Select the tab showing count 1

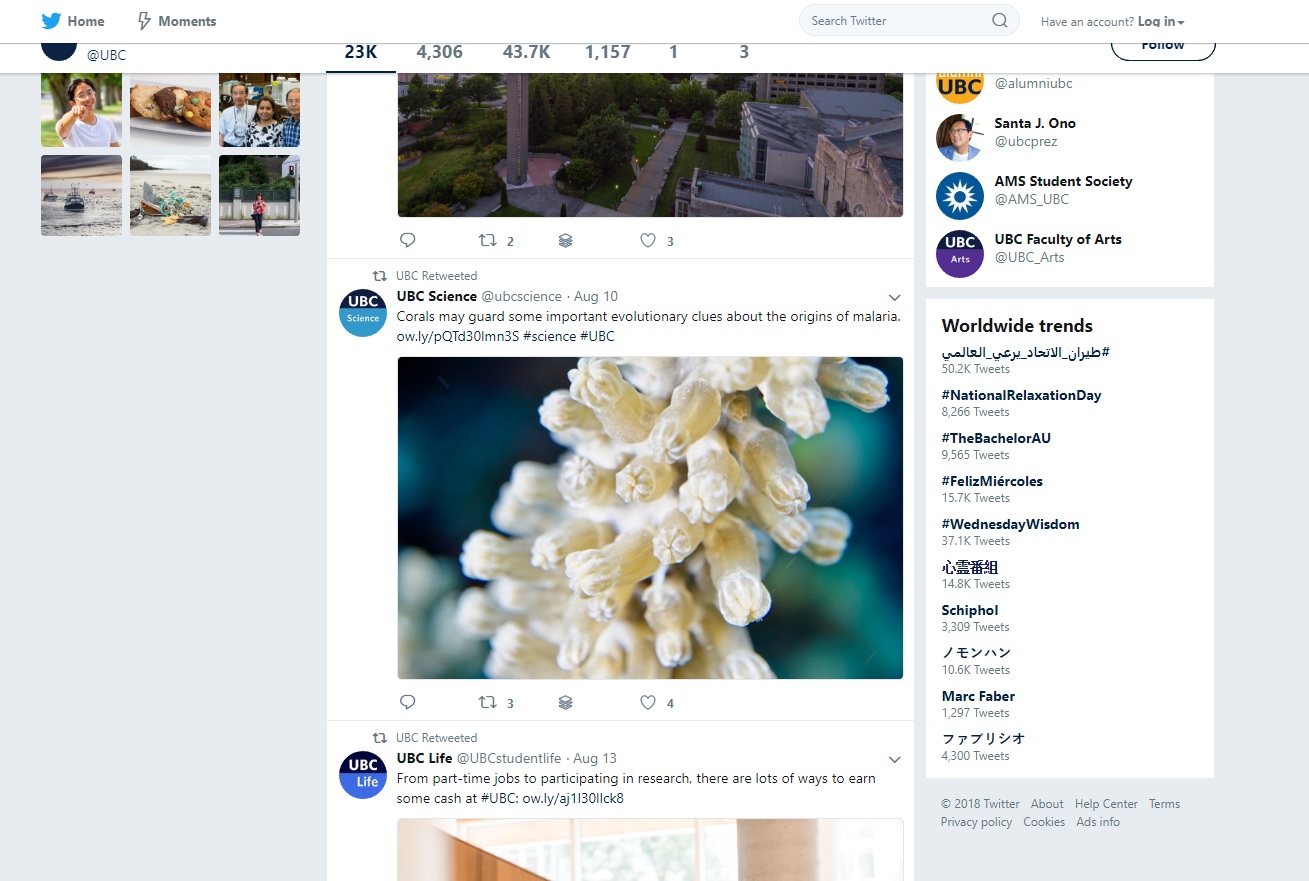[x=674, y=53]
